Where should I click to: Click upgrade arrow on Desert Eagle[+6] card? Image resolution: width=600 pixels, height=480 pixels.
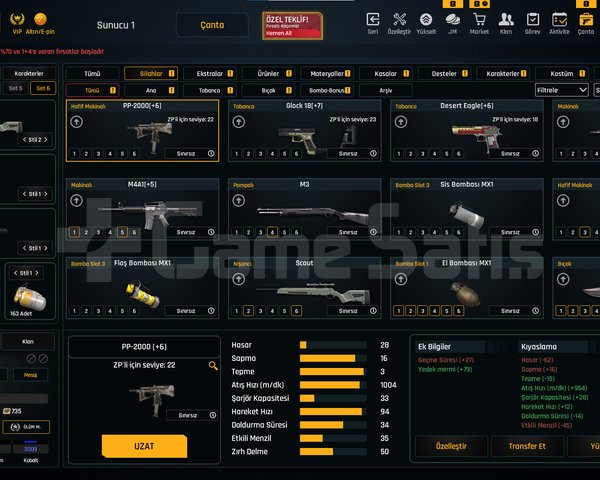coord(401,122)
